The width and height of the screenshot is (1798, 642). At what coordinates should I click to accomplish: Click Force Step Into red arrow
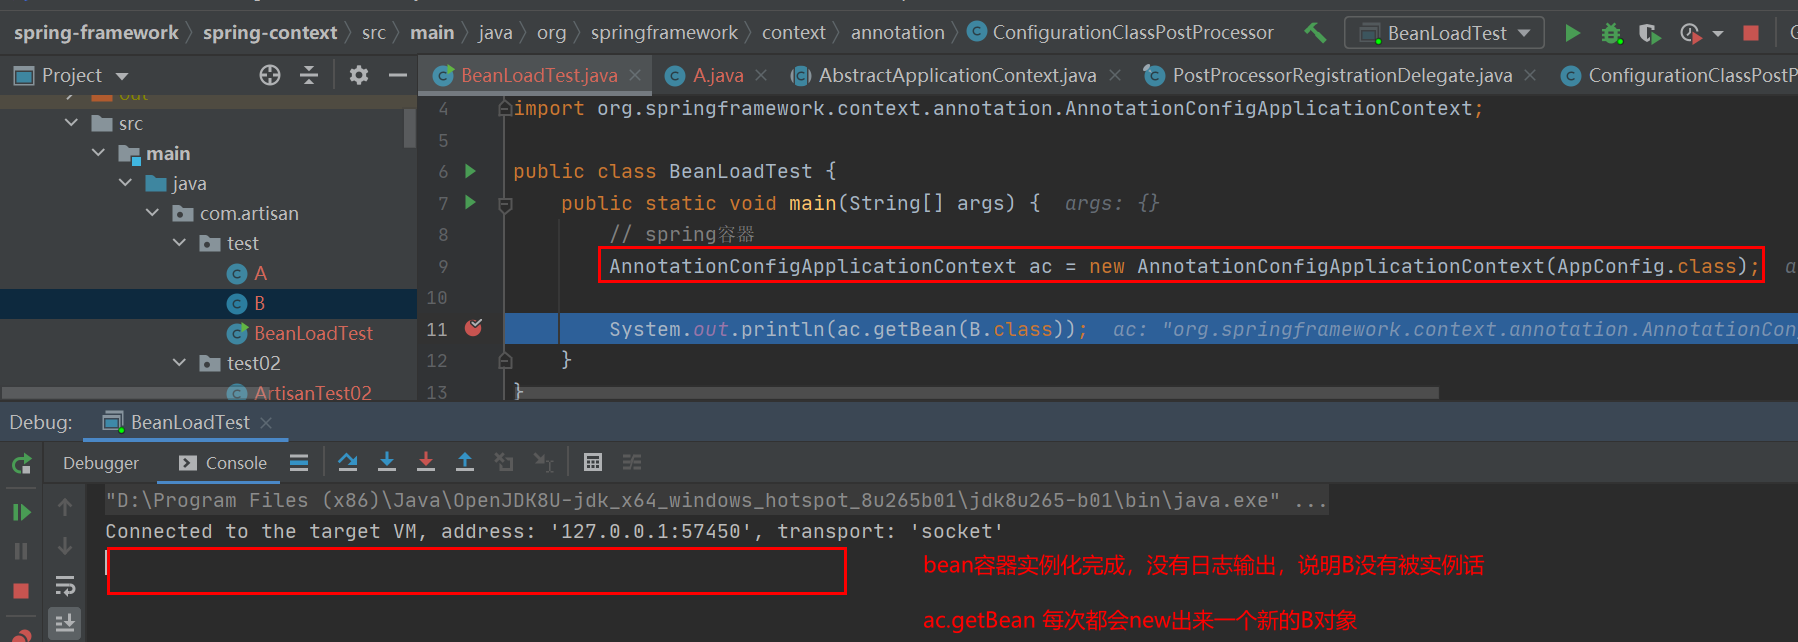point(426,462)
